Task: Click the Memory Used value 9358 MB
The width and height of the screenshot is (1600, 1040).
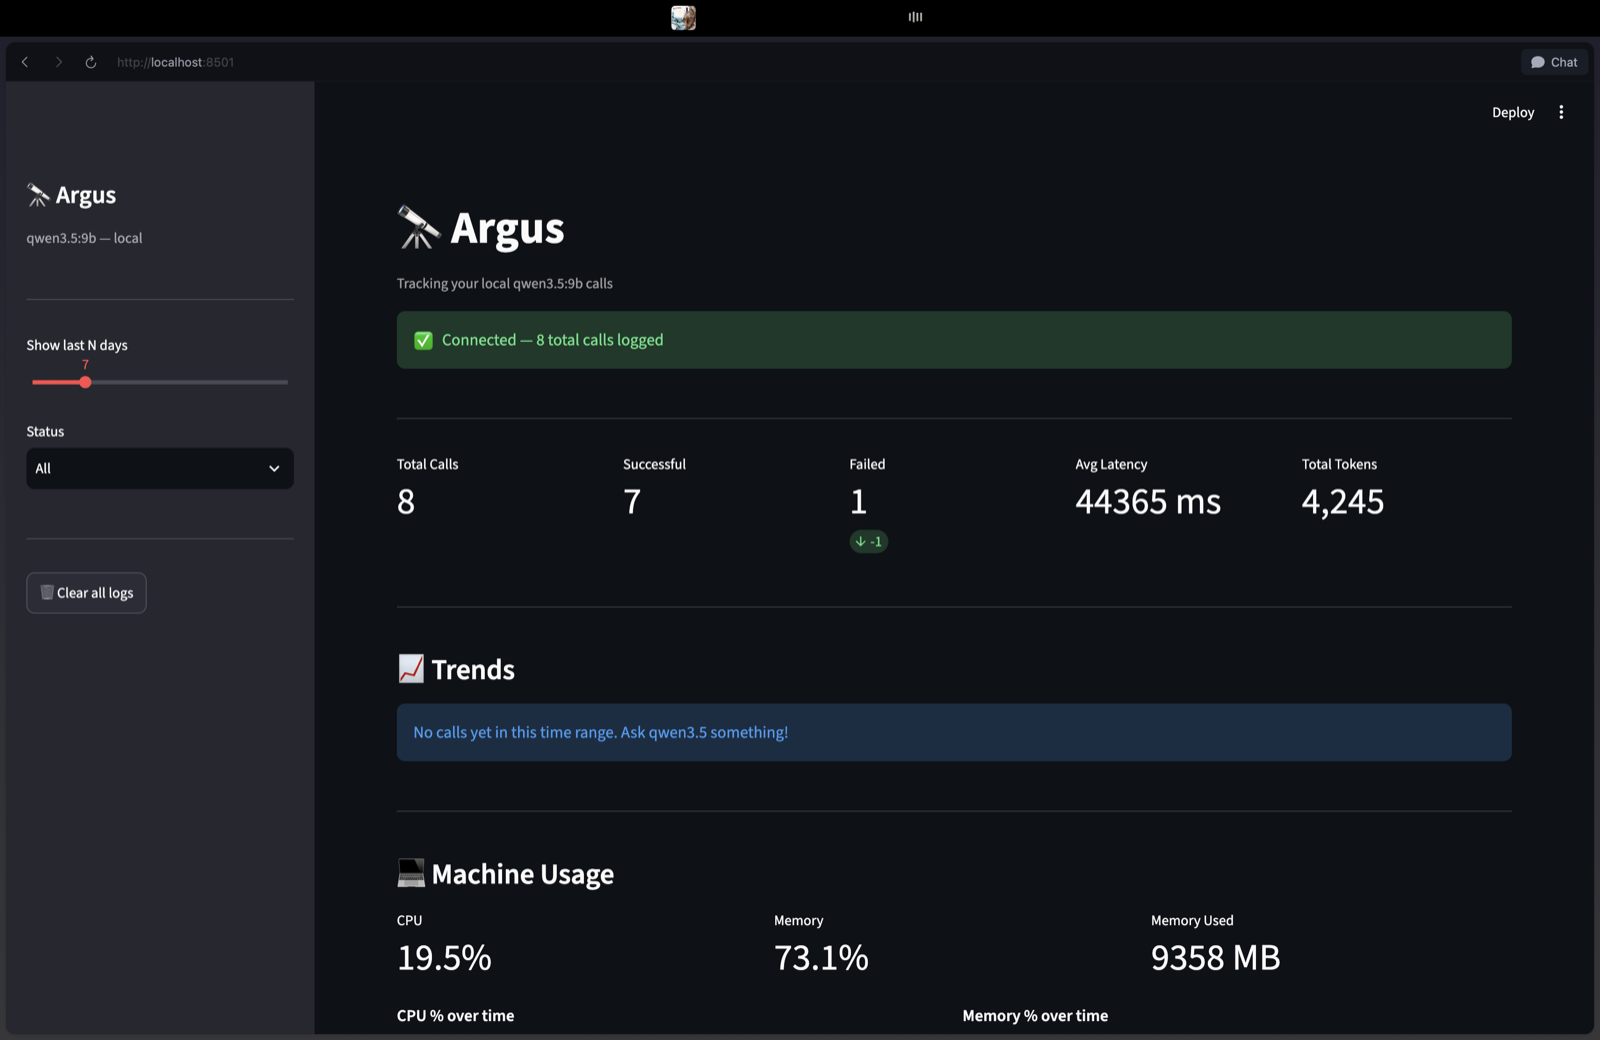Action: (1216, 957)
